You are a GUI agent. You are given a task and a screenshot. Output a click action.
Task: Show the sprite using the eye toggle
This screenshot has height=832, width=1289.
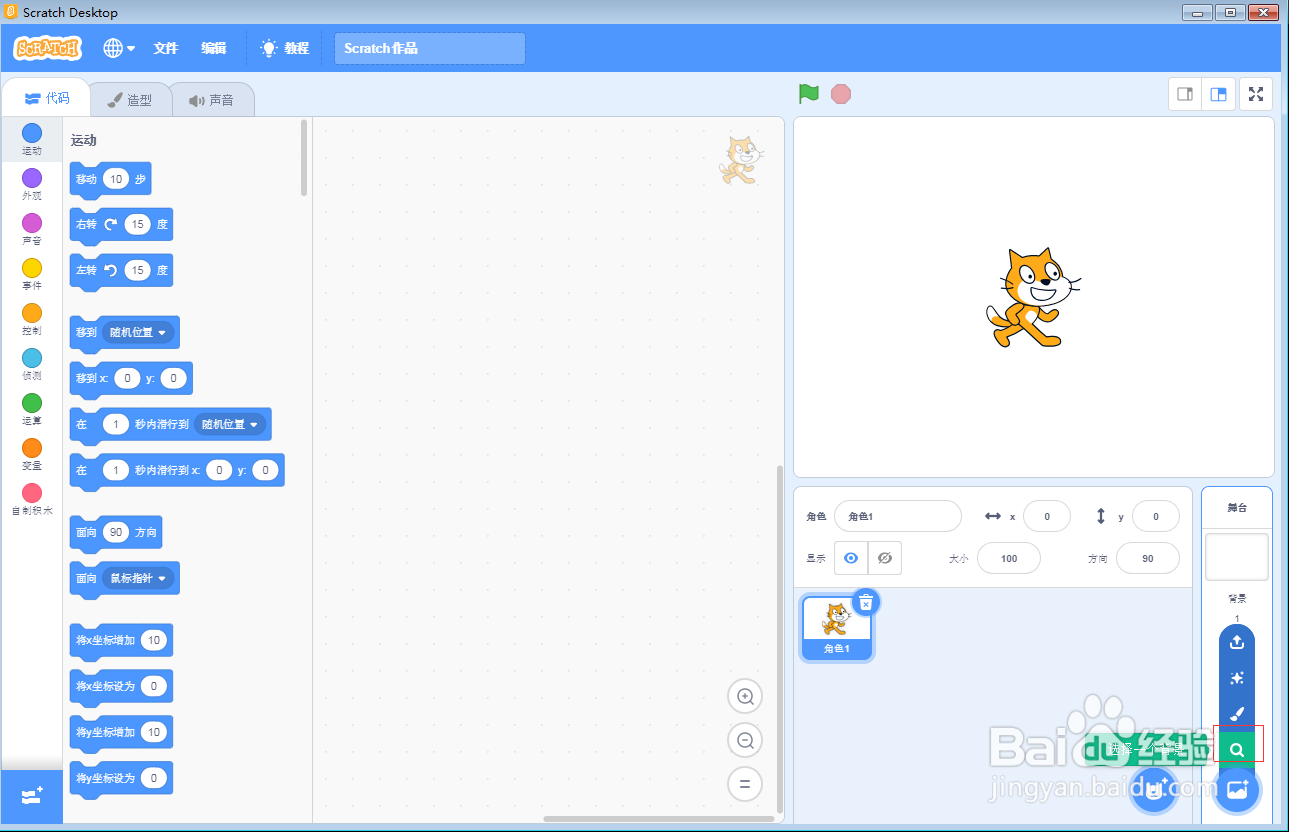coord(850,558)
